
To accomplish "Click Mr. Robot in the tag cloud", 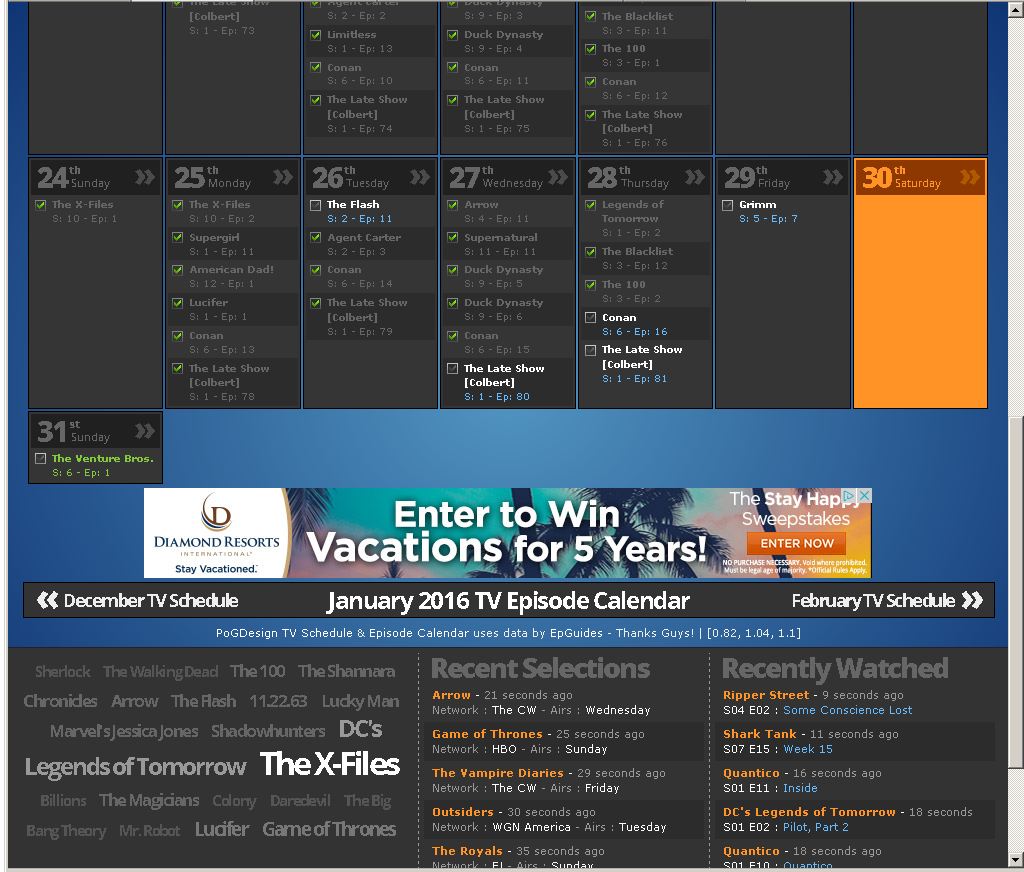I will tap(150, 831).
